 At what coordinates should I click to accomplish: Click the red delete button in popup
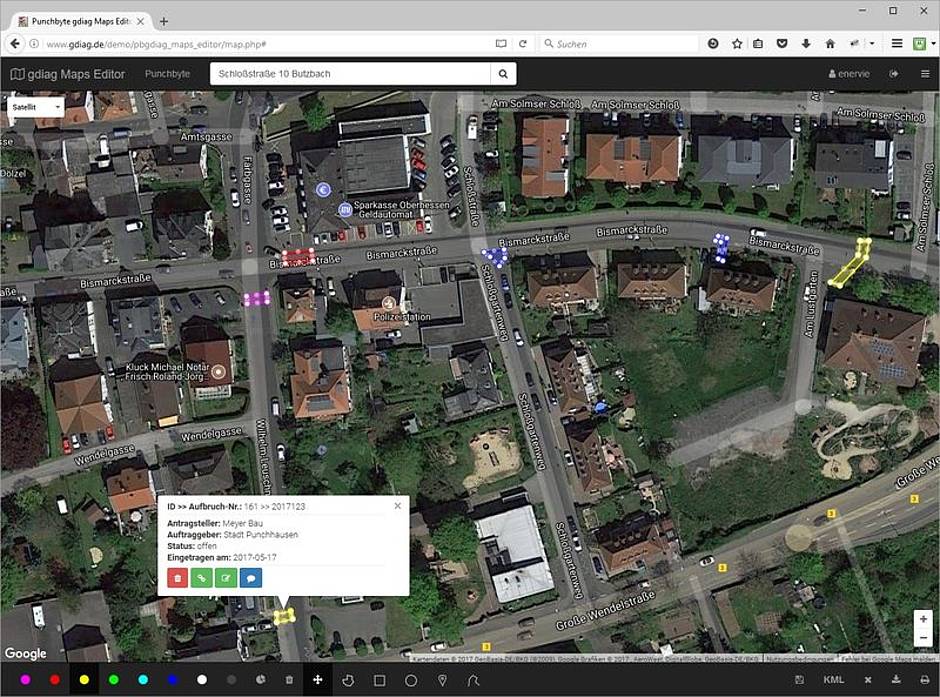[177, 576]
